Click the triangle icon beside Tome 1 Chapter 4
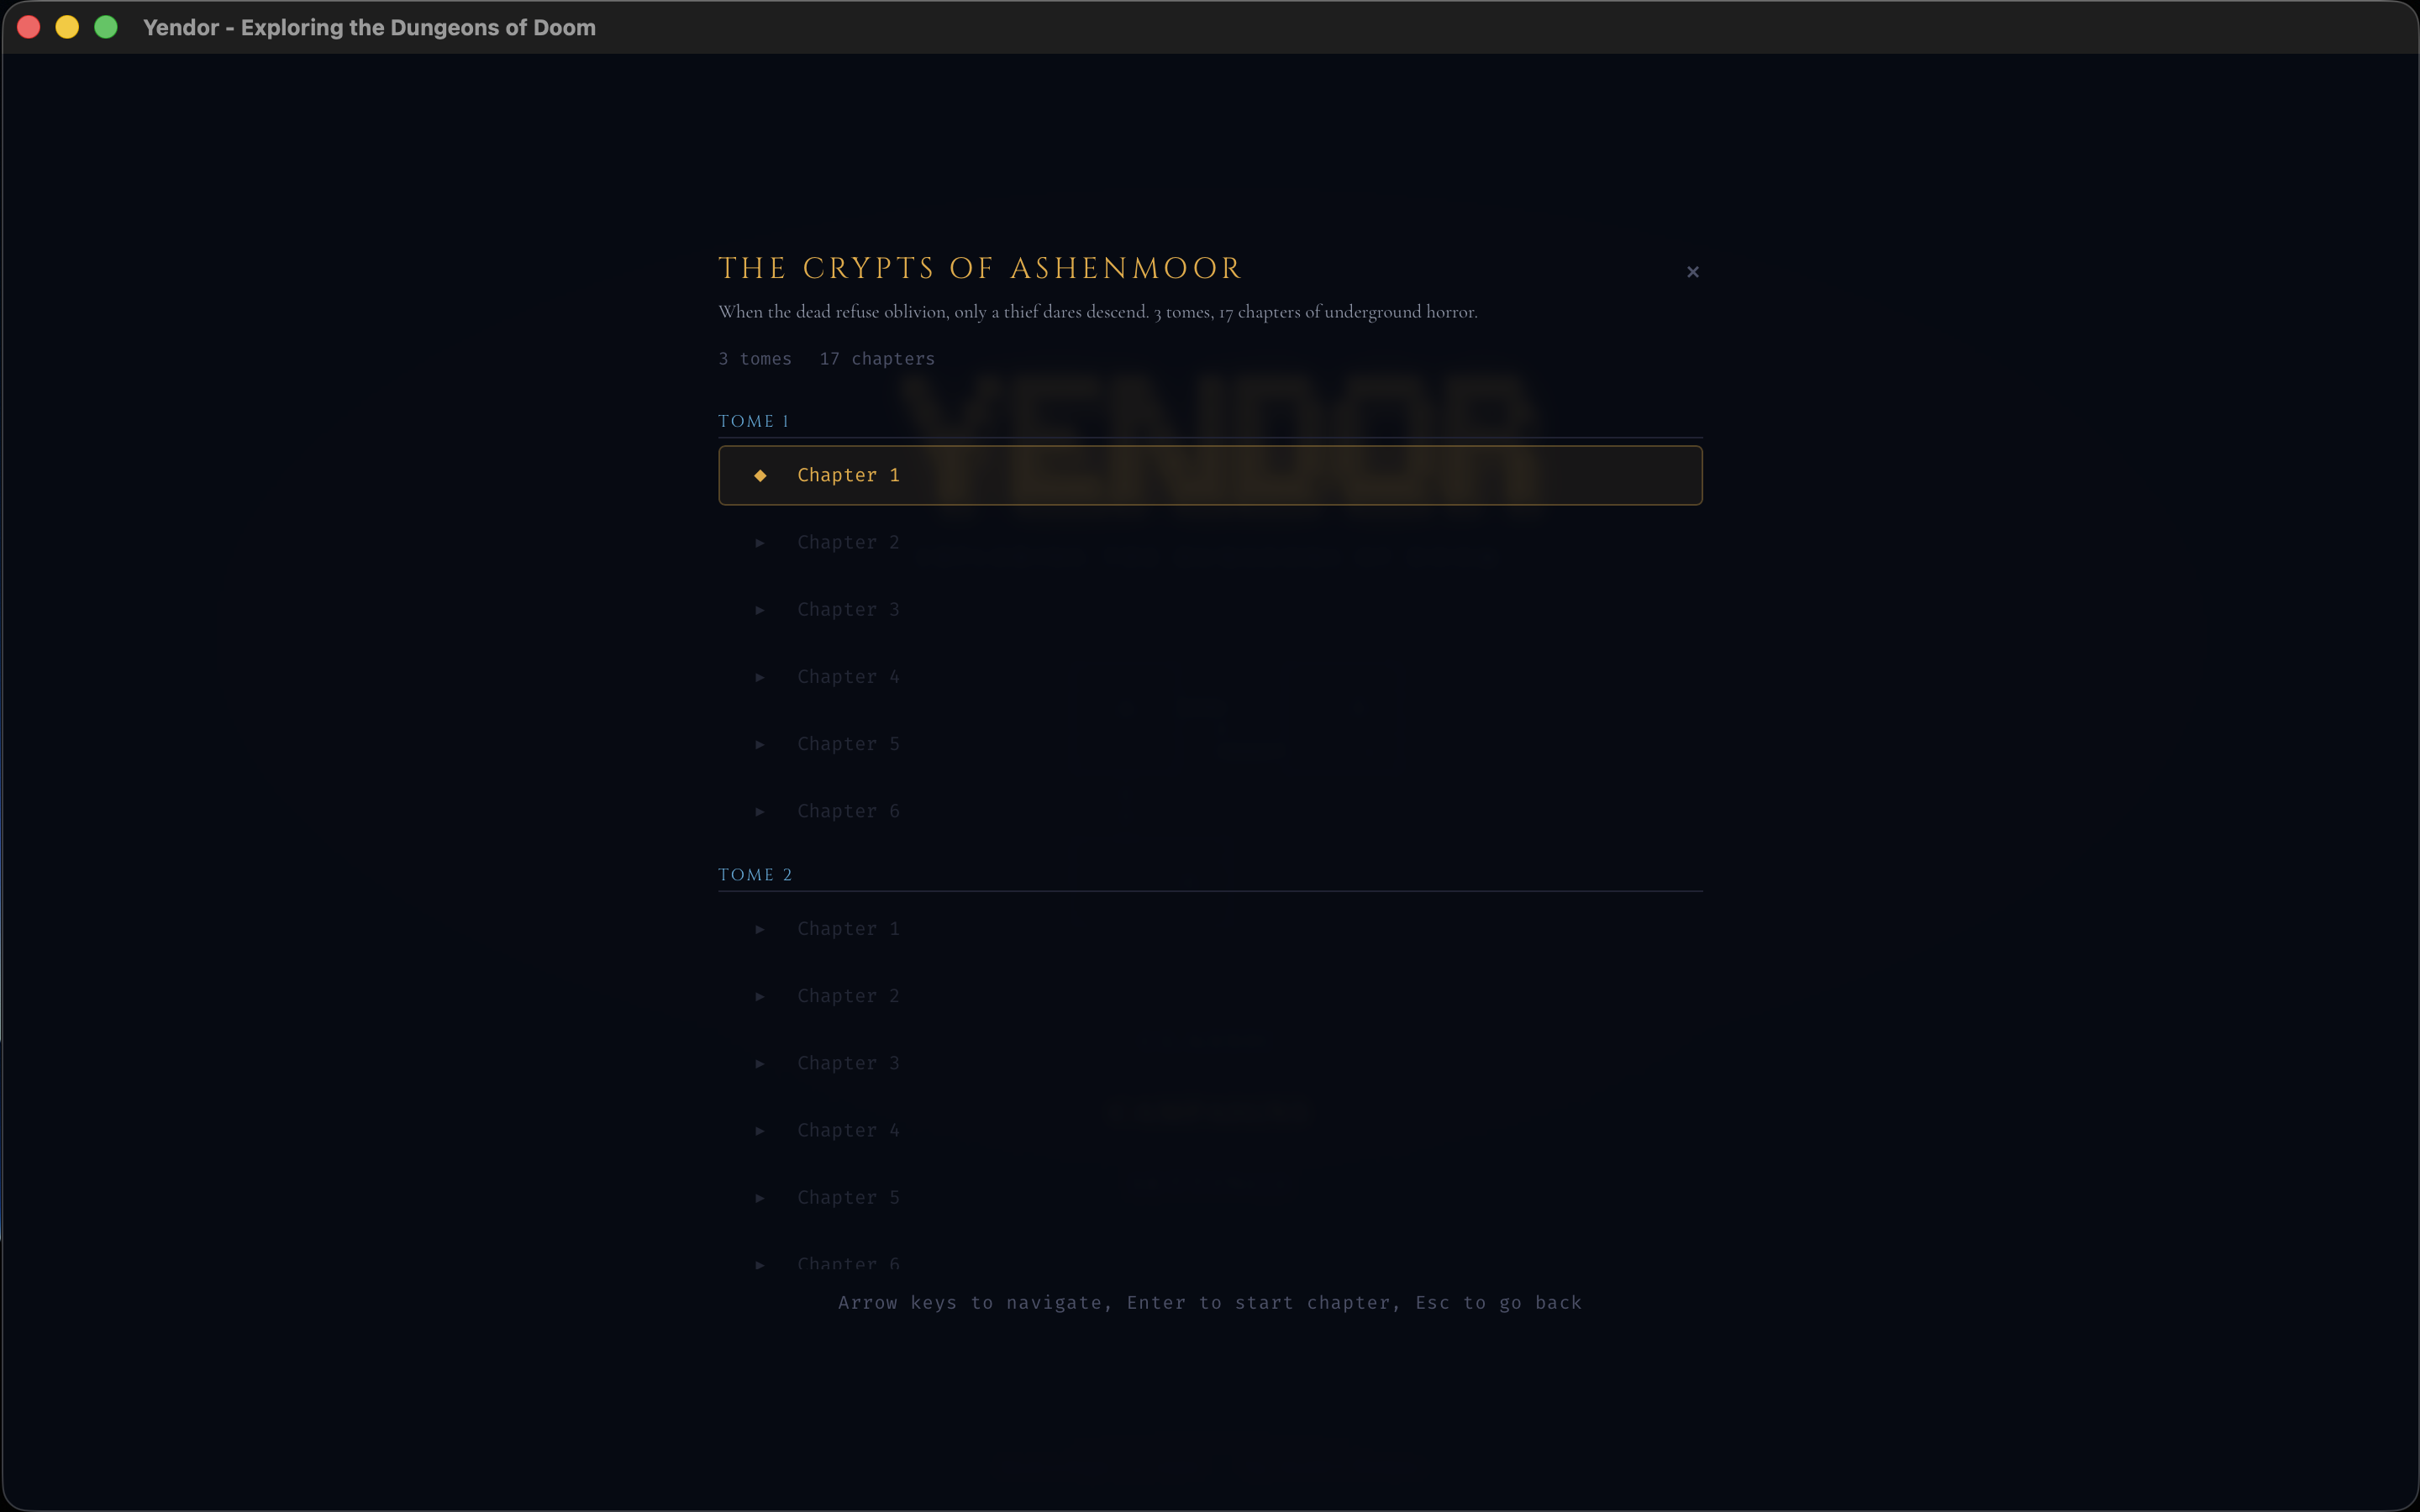The width and height of the screenshot is (2420, 1512). [x=760, y=677]
